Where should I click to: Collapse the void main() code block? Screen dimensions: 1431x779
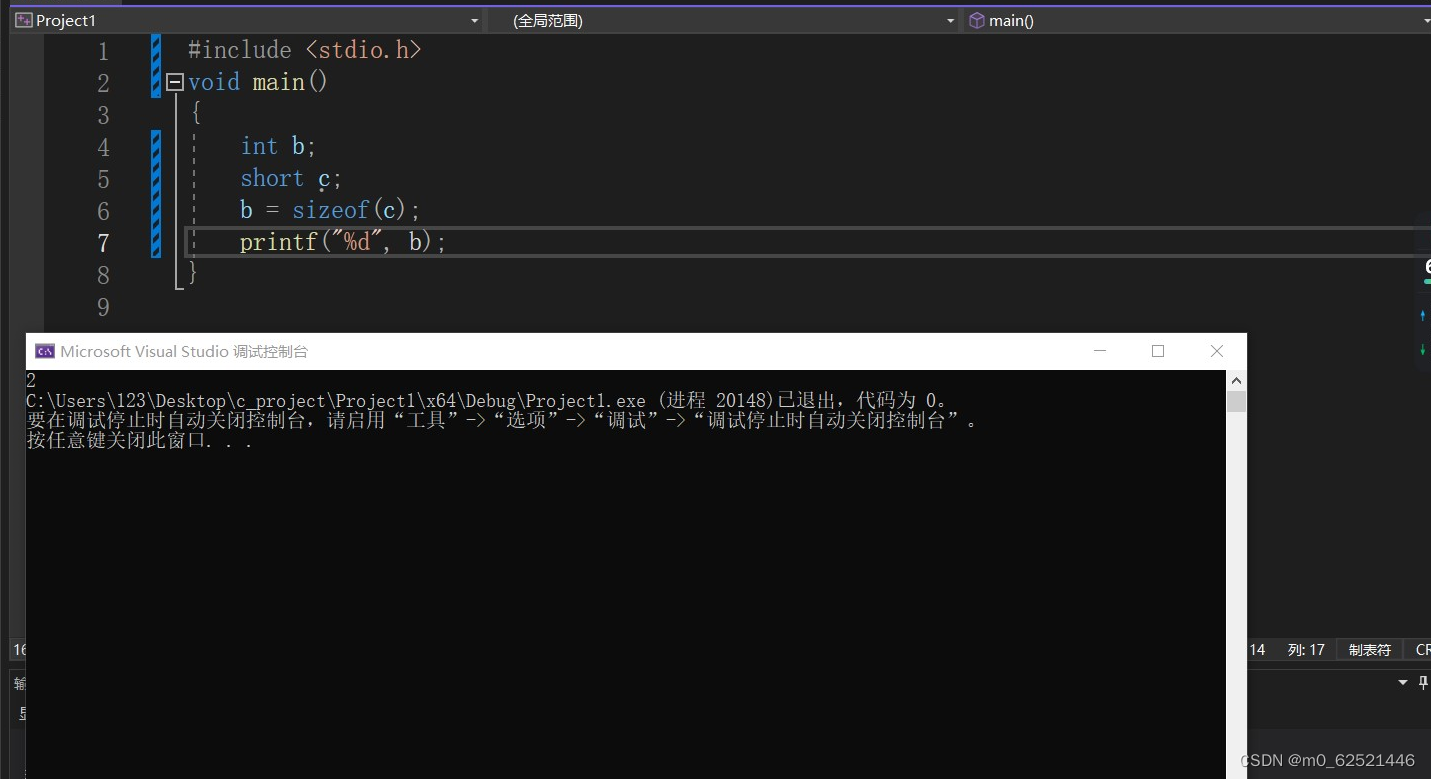pos(175,82)
